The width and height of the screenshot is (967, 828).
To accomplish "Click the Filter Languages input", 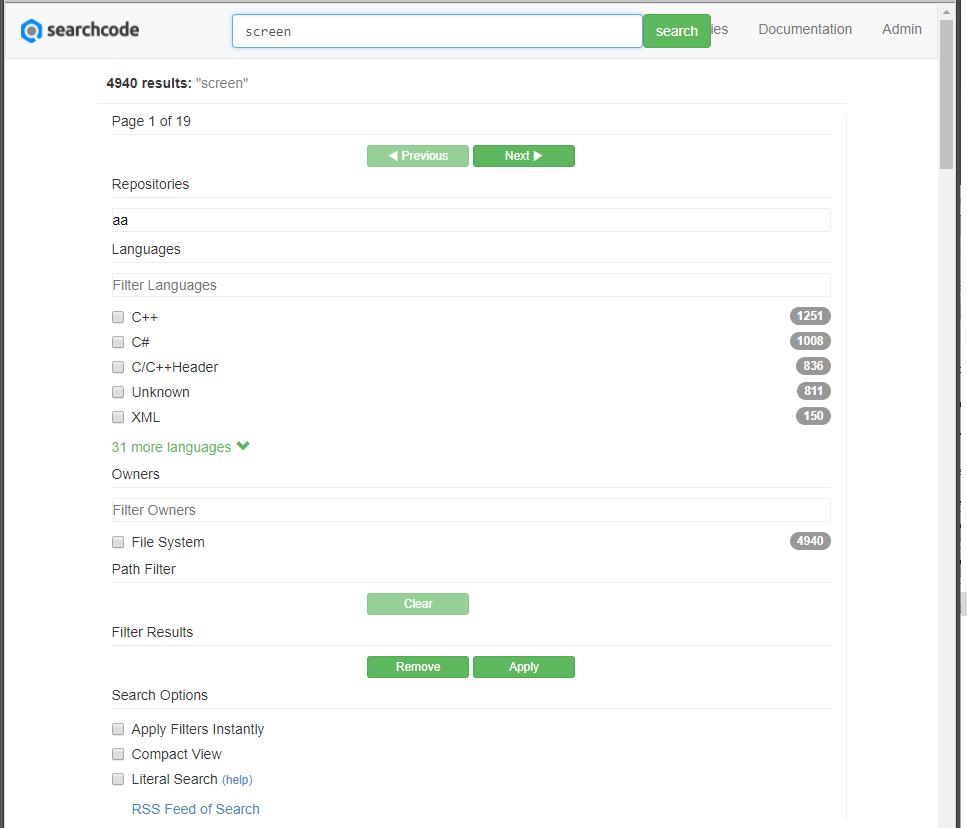I will point(471,285).
